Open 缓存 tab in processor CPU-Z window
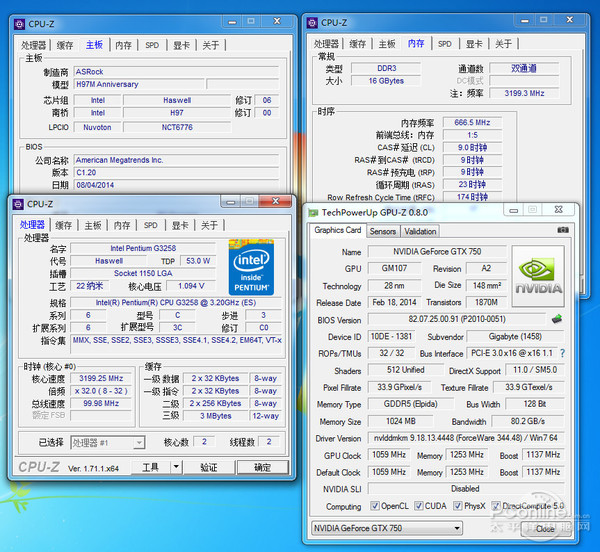600x552 pixels. coord(64,225)
